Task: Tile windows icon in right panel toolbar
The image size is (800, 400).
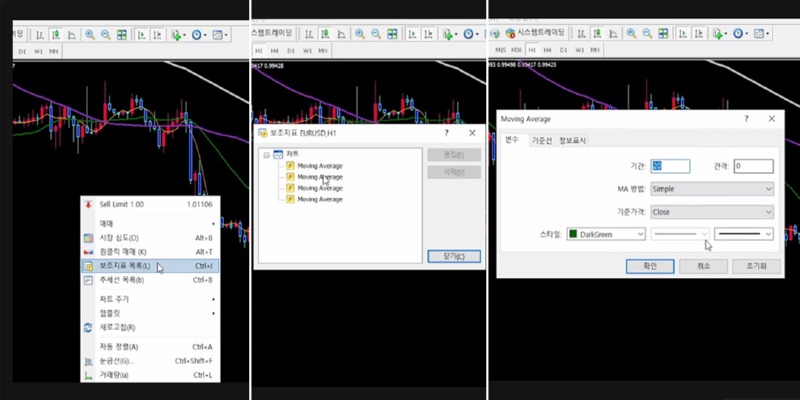Action: click(x=663, y=34)
